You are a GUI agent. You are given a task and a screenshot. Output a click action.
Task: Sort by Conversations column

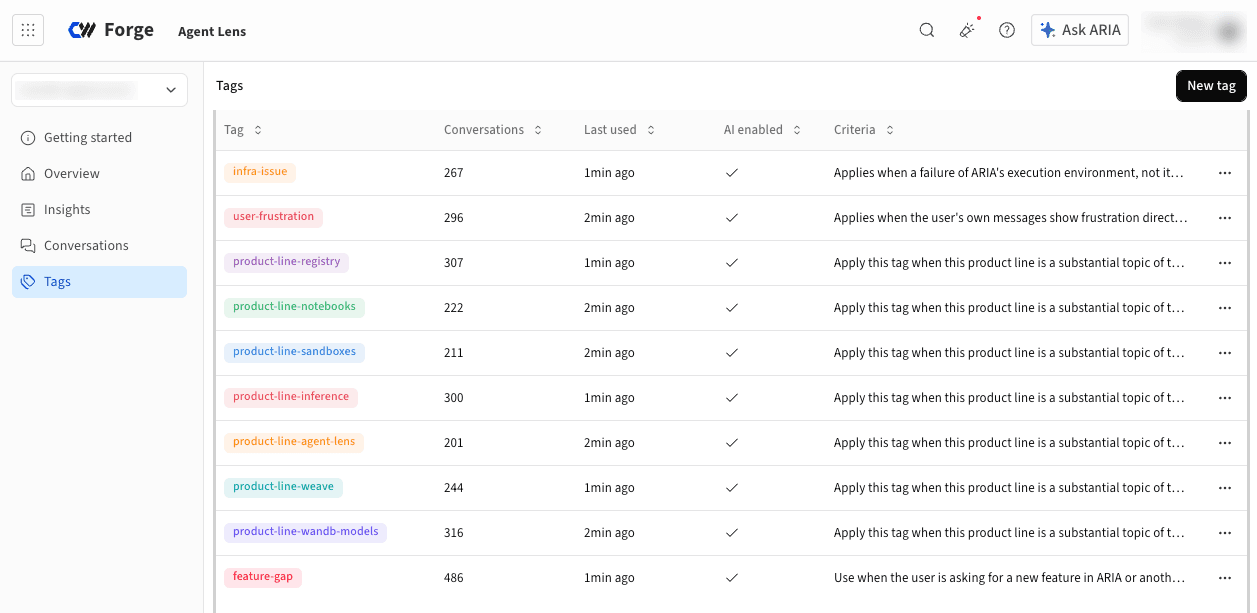[x=493, y=130]
